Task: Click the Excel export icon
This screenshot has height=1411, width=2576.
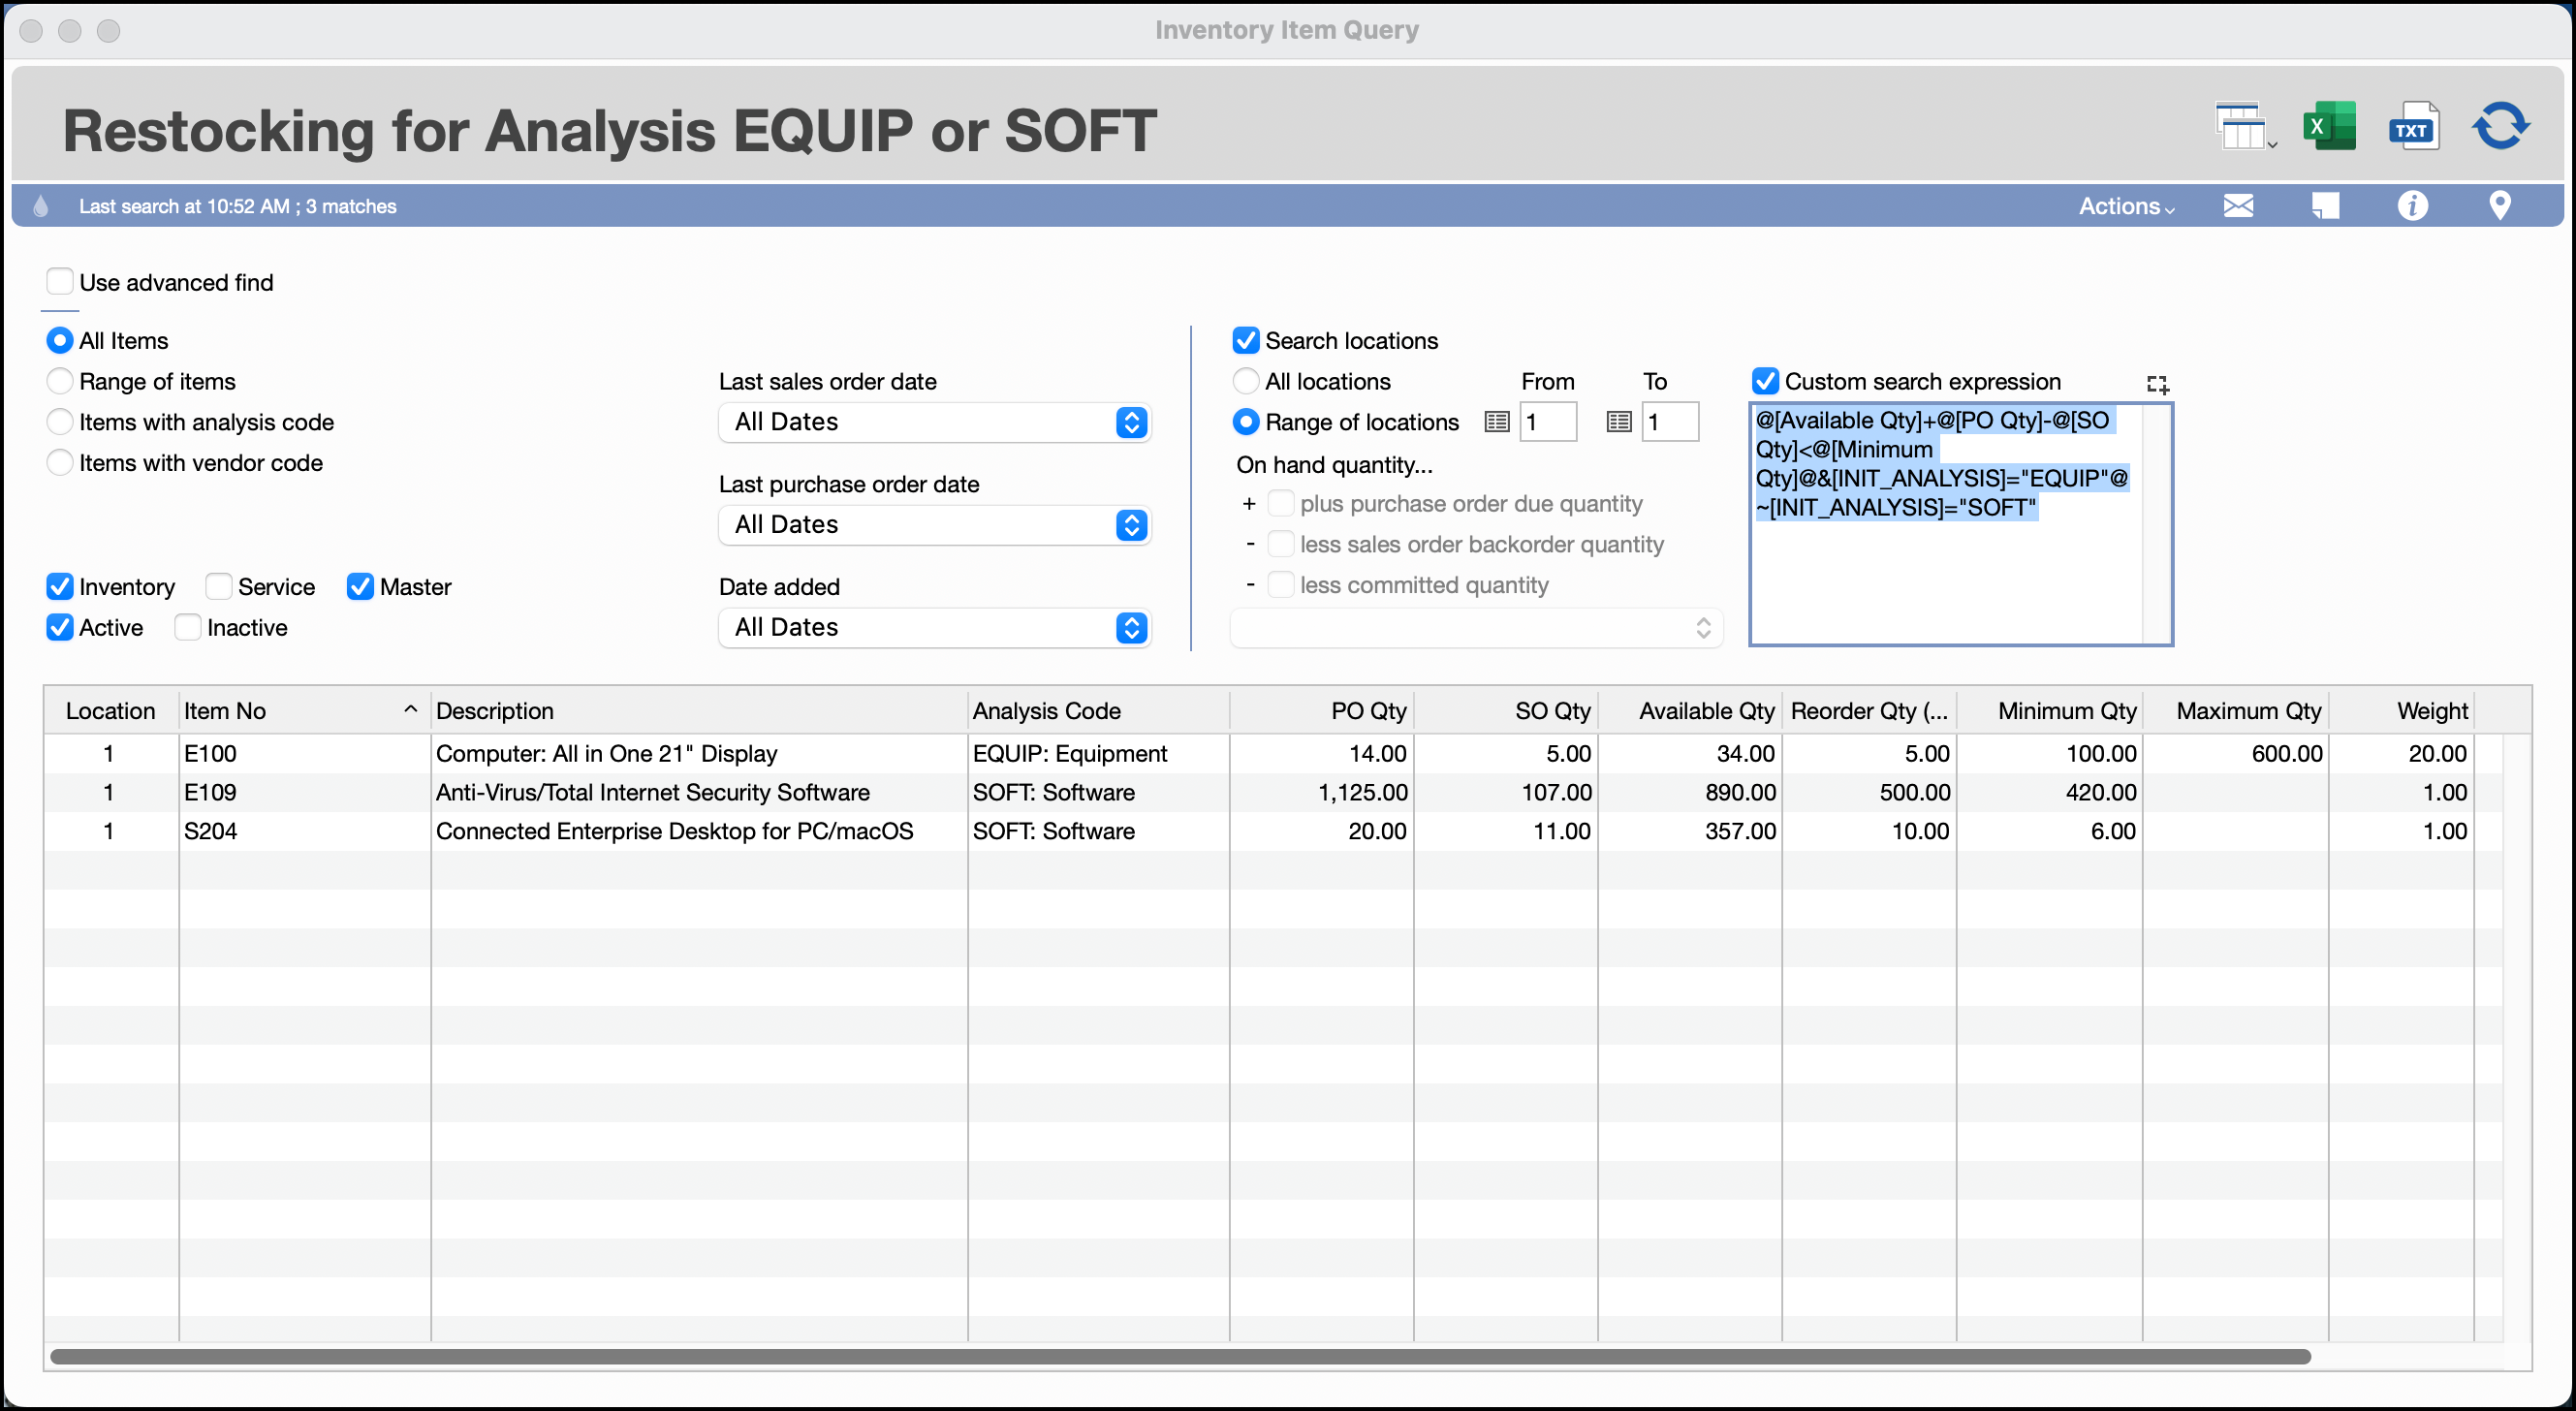Action: pyautogui.click(x=2328, y=127)
